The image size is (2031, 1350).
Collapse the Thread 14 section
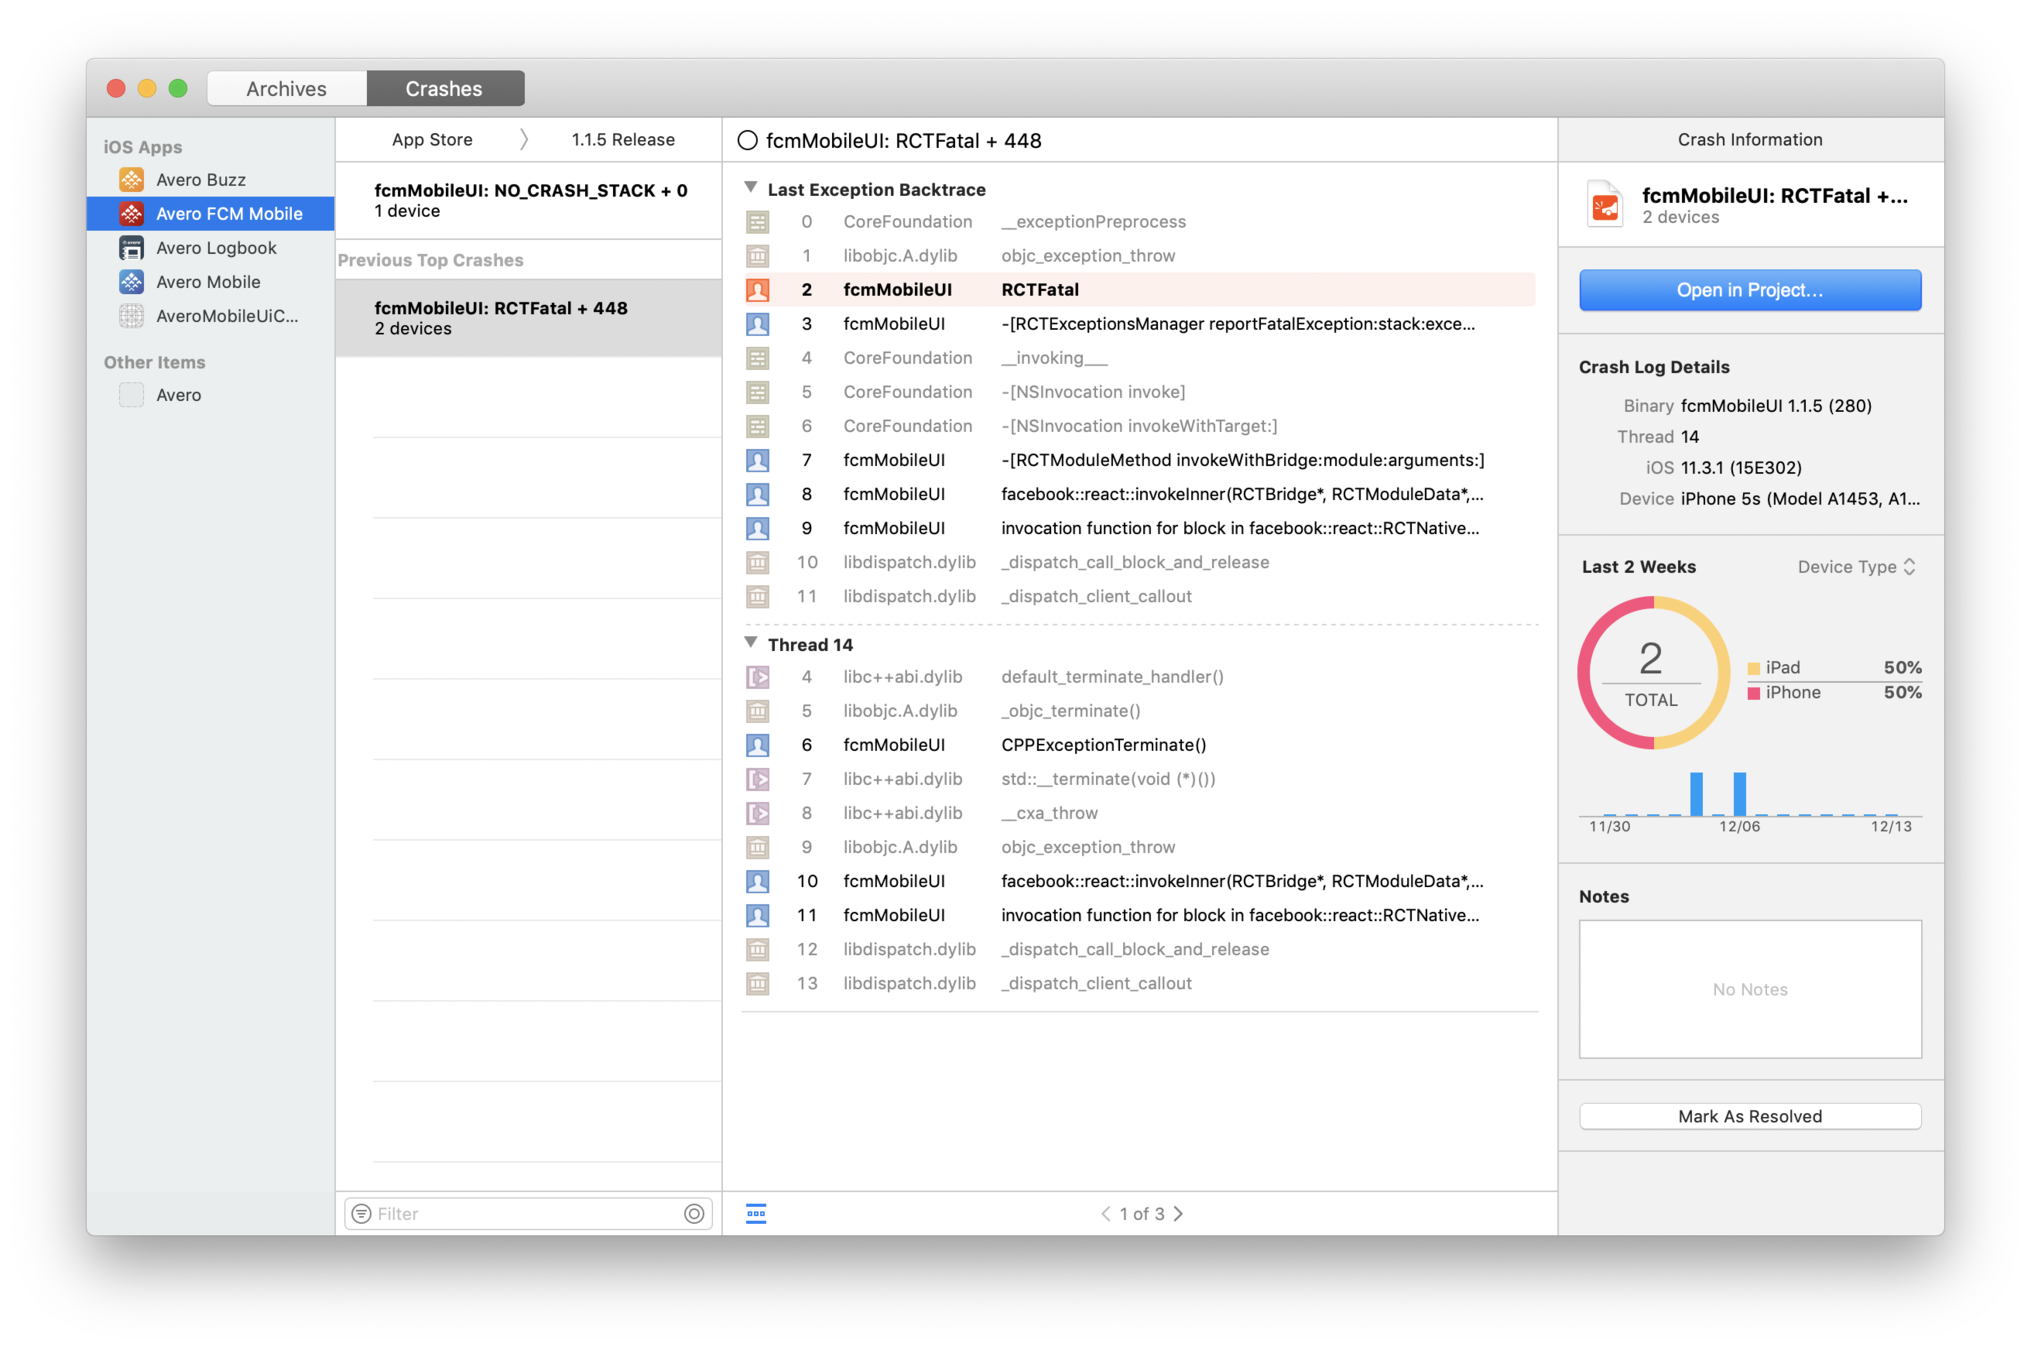point(751,643)
